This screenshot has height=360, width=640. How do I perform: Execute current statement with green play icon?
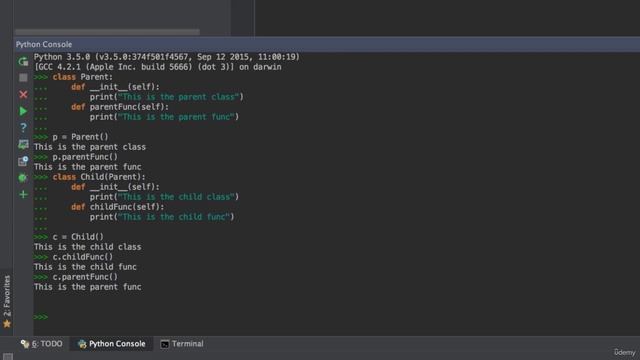coord(23,111)
